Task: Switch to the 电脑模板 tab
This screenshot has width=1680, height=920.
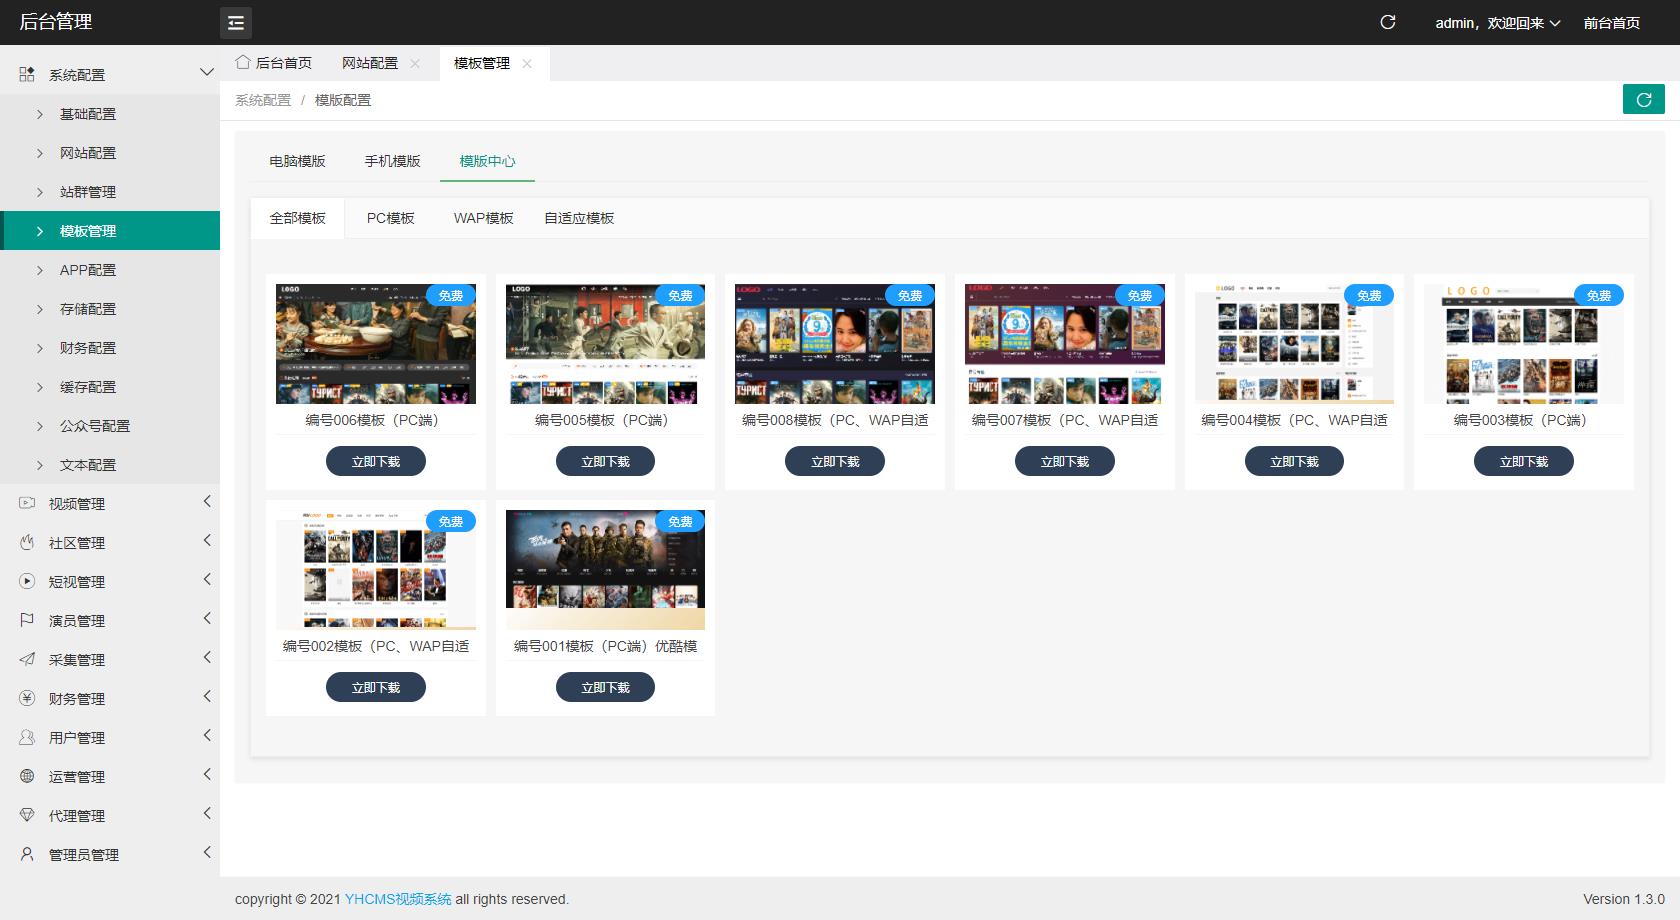Action: click(297, 161)
